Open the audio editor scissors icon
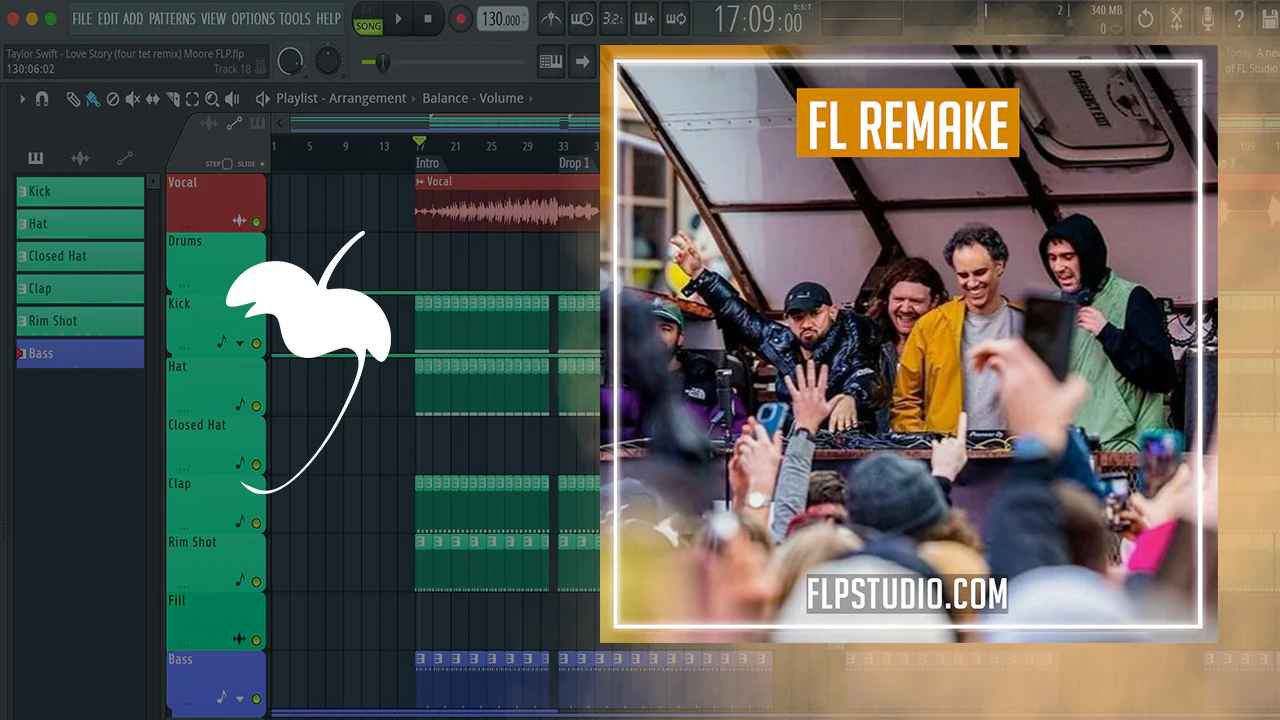1280x720 pixels. (x=1177, y=19)
